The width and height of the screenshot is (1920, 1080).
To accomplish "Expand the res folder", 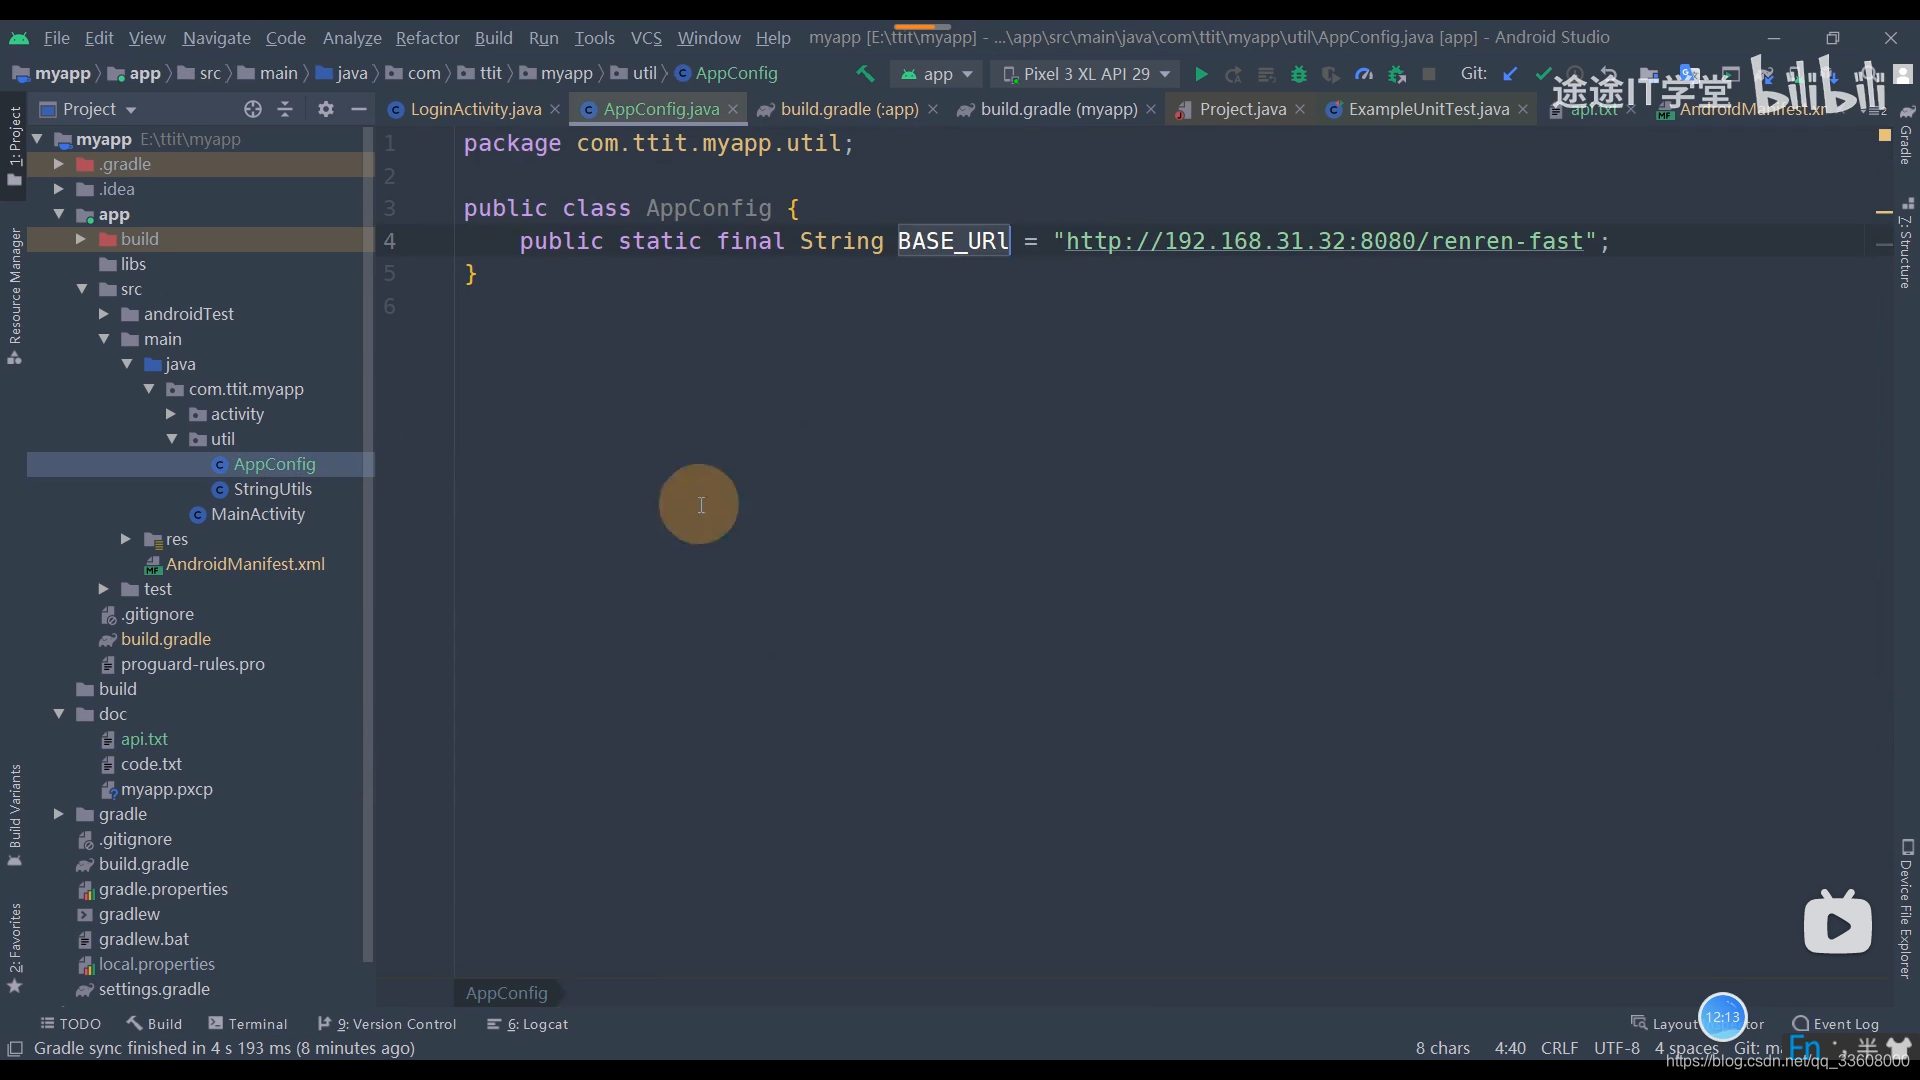I will pyautogui.click(x=126, y=539).
